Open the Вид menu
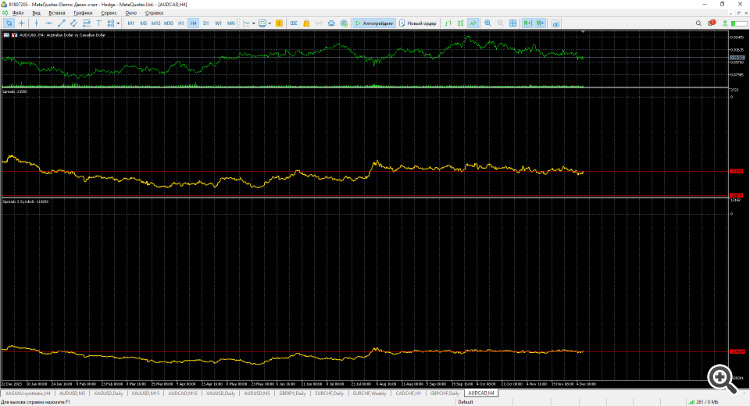750x406 pixels. (36, 13)
